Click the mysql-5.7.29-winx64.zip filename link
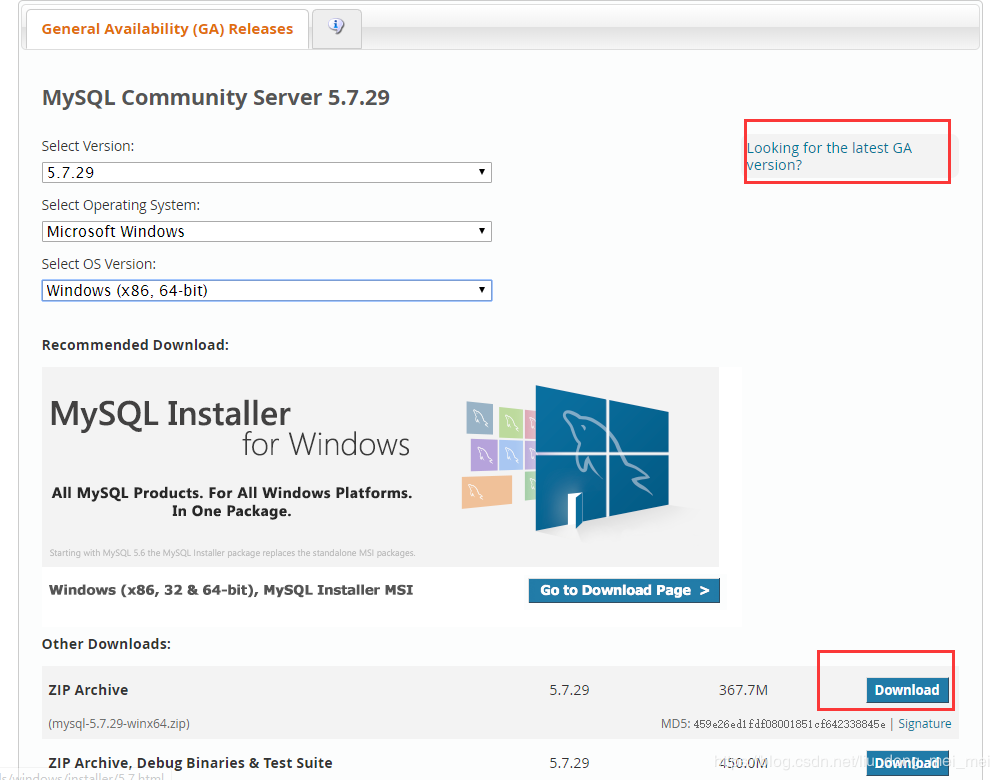This screenshot has height=780, width=999. [118, 723]
